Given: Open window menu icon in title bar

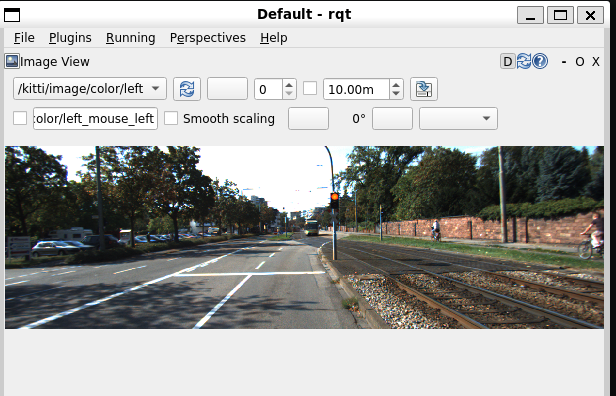Looking at the screenshot, I should (x=12, y=15).
